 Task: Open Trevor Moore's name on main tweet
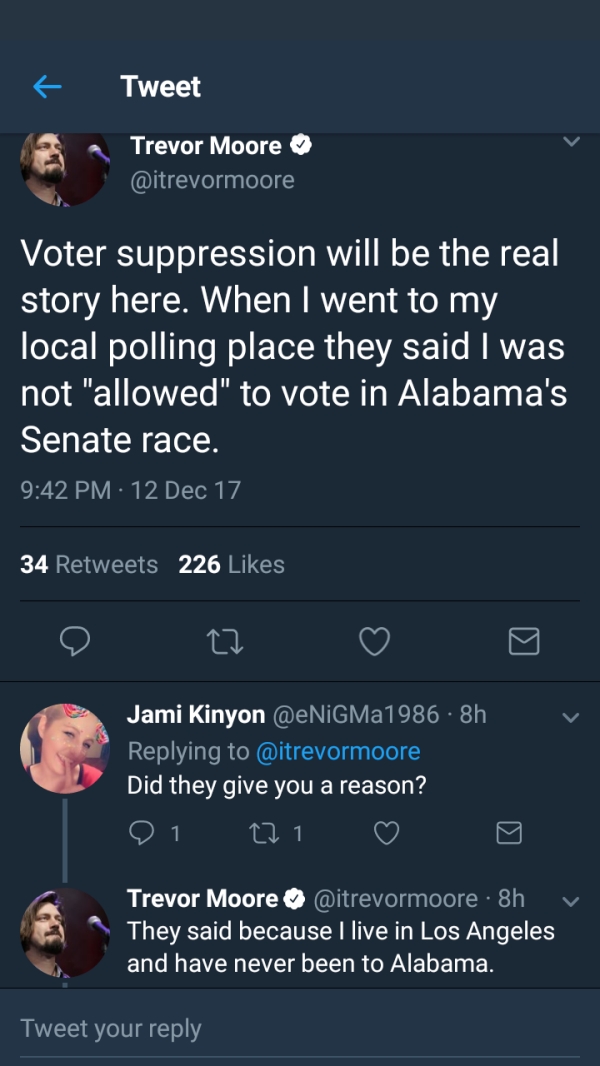click(206, 146)
